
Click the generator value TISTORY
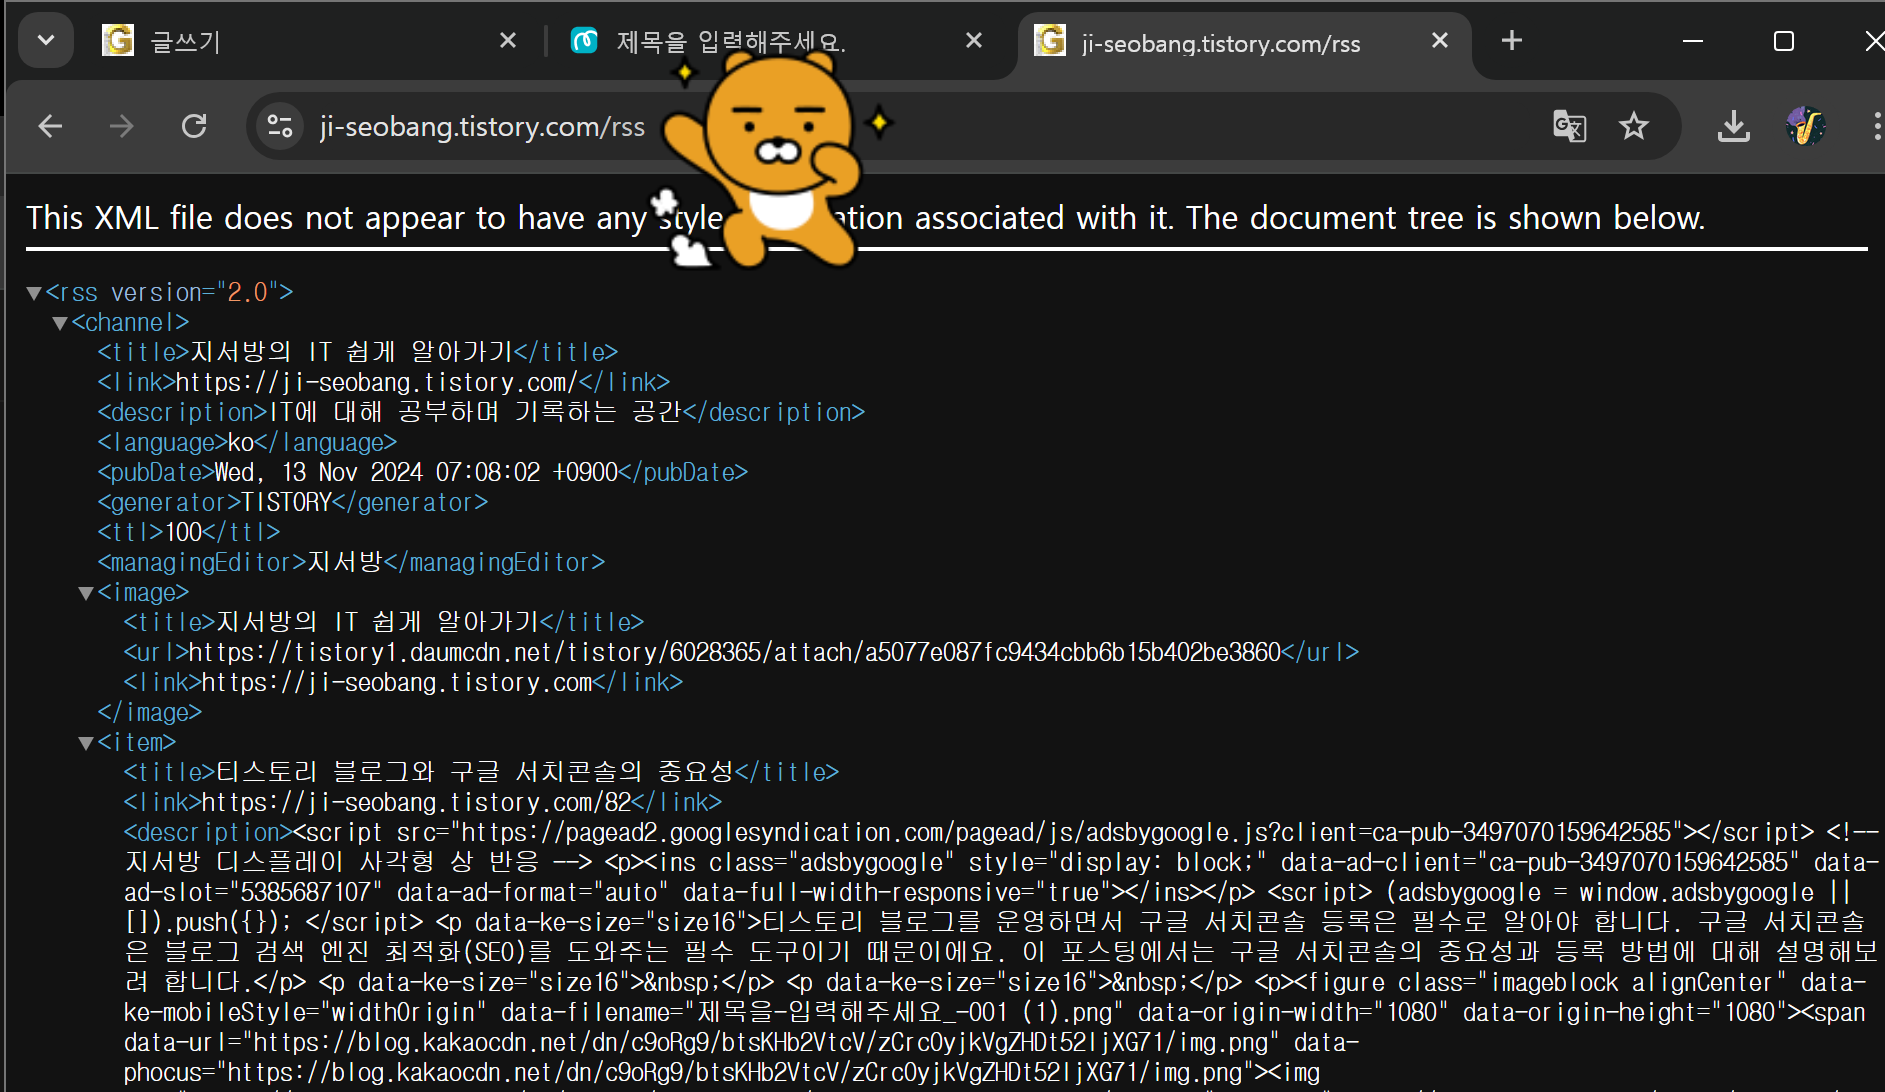(286, 502)
